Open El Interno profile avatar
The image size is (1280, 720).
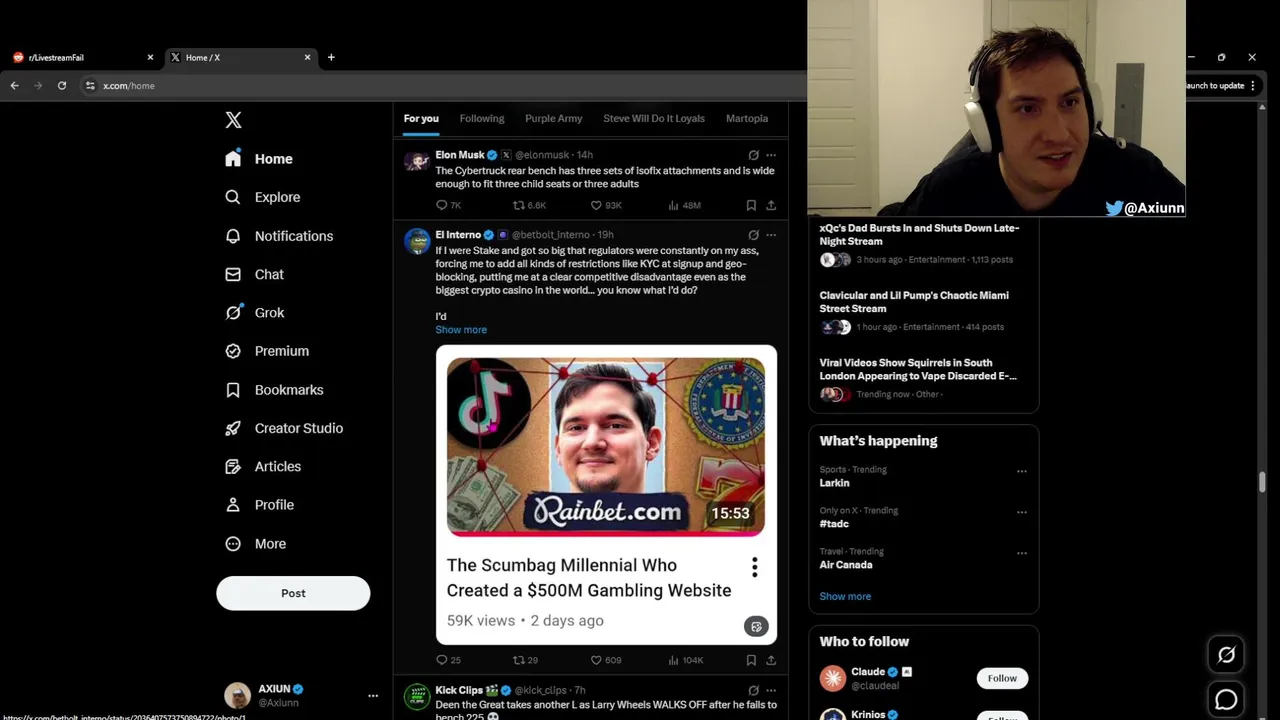click(x=417, y=242)
